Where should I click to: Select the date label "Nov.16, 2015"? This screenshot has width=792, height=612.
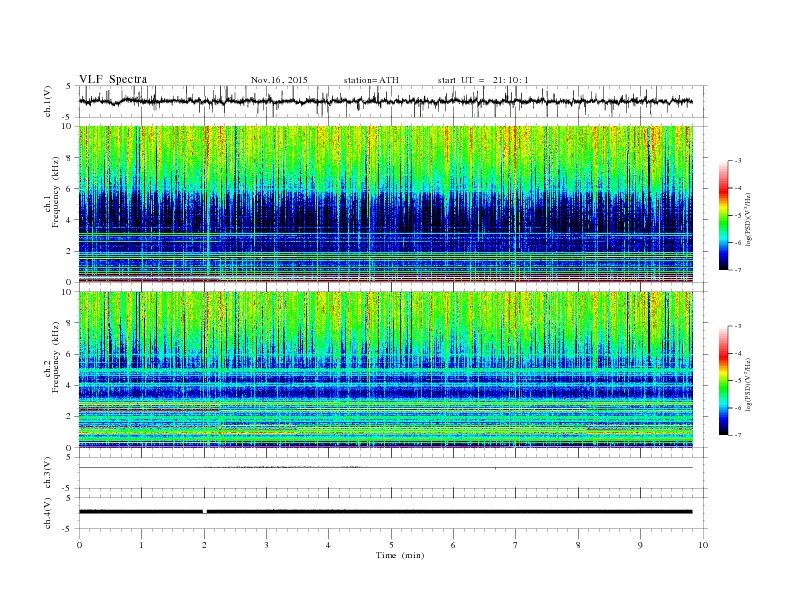pyautogui.click(x=279, y=80)
